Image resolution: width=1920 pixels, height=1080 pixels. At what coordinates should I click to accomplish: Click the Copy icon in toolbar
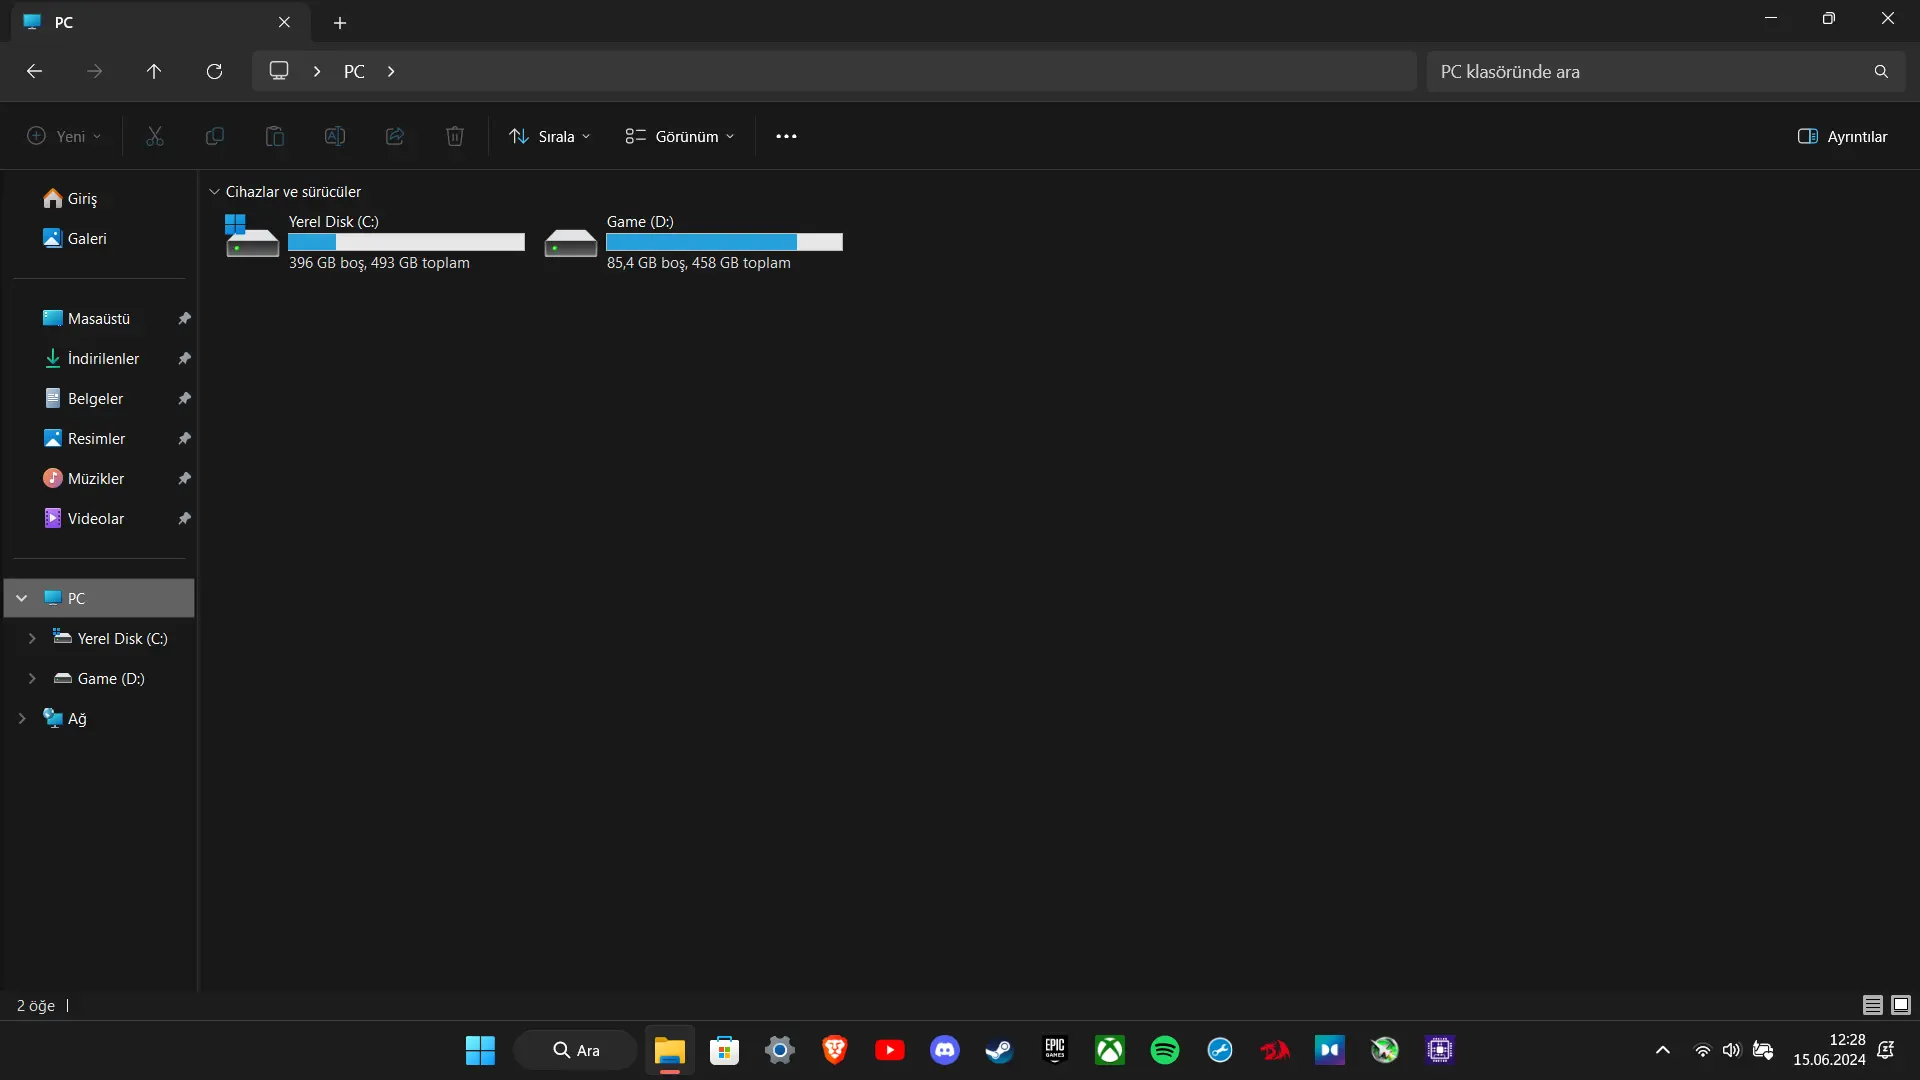[x=215, y=136]
